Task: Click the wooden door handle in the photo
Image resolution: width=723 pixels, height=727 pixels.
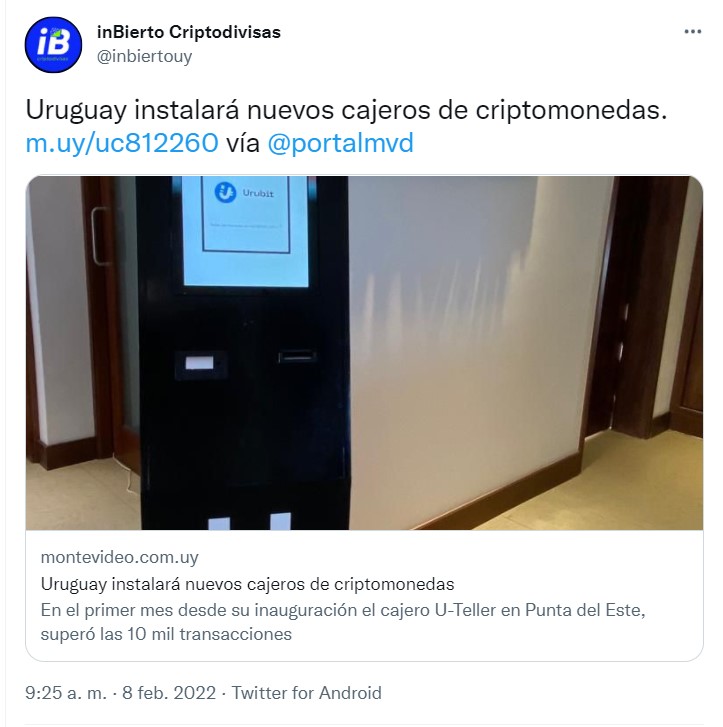Action: 98,235
